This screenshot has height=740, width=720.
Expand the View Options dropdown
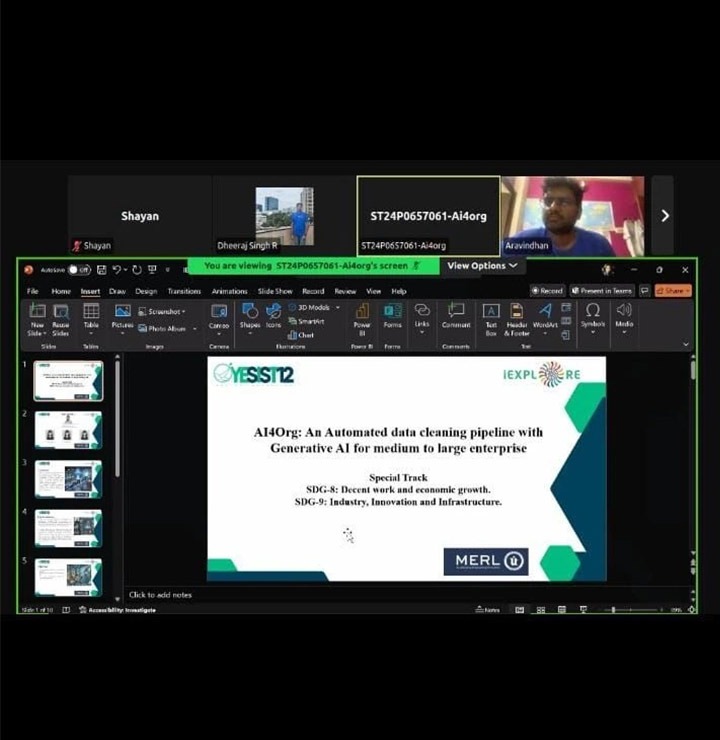click(482, 266)
